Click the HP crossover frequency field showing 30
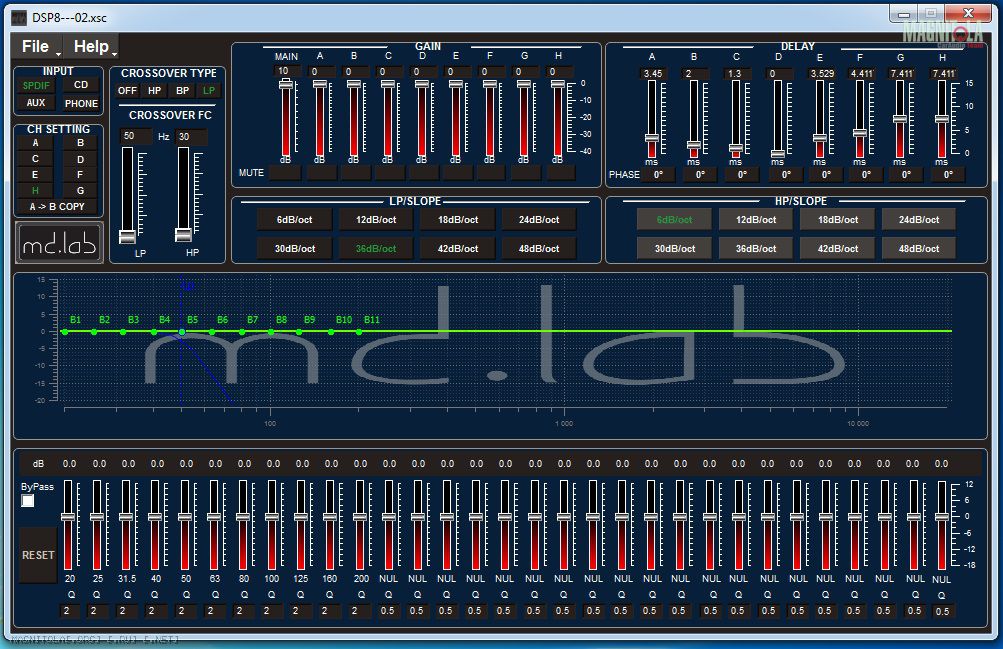1003x649 pixels. pos(191,136)
